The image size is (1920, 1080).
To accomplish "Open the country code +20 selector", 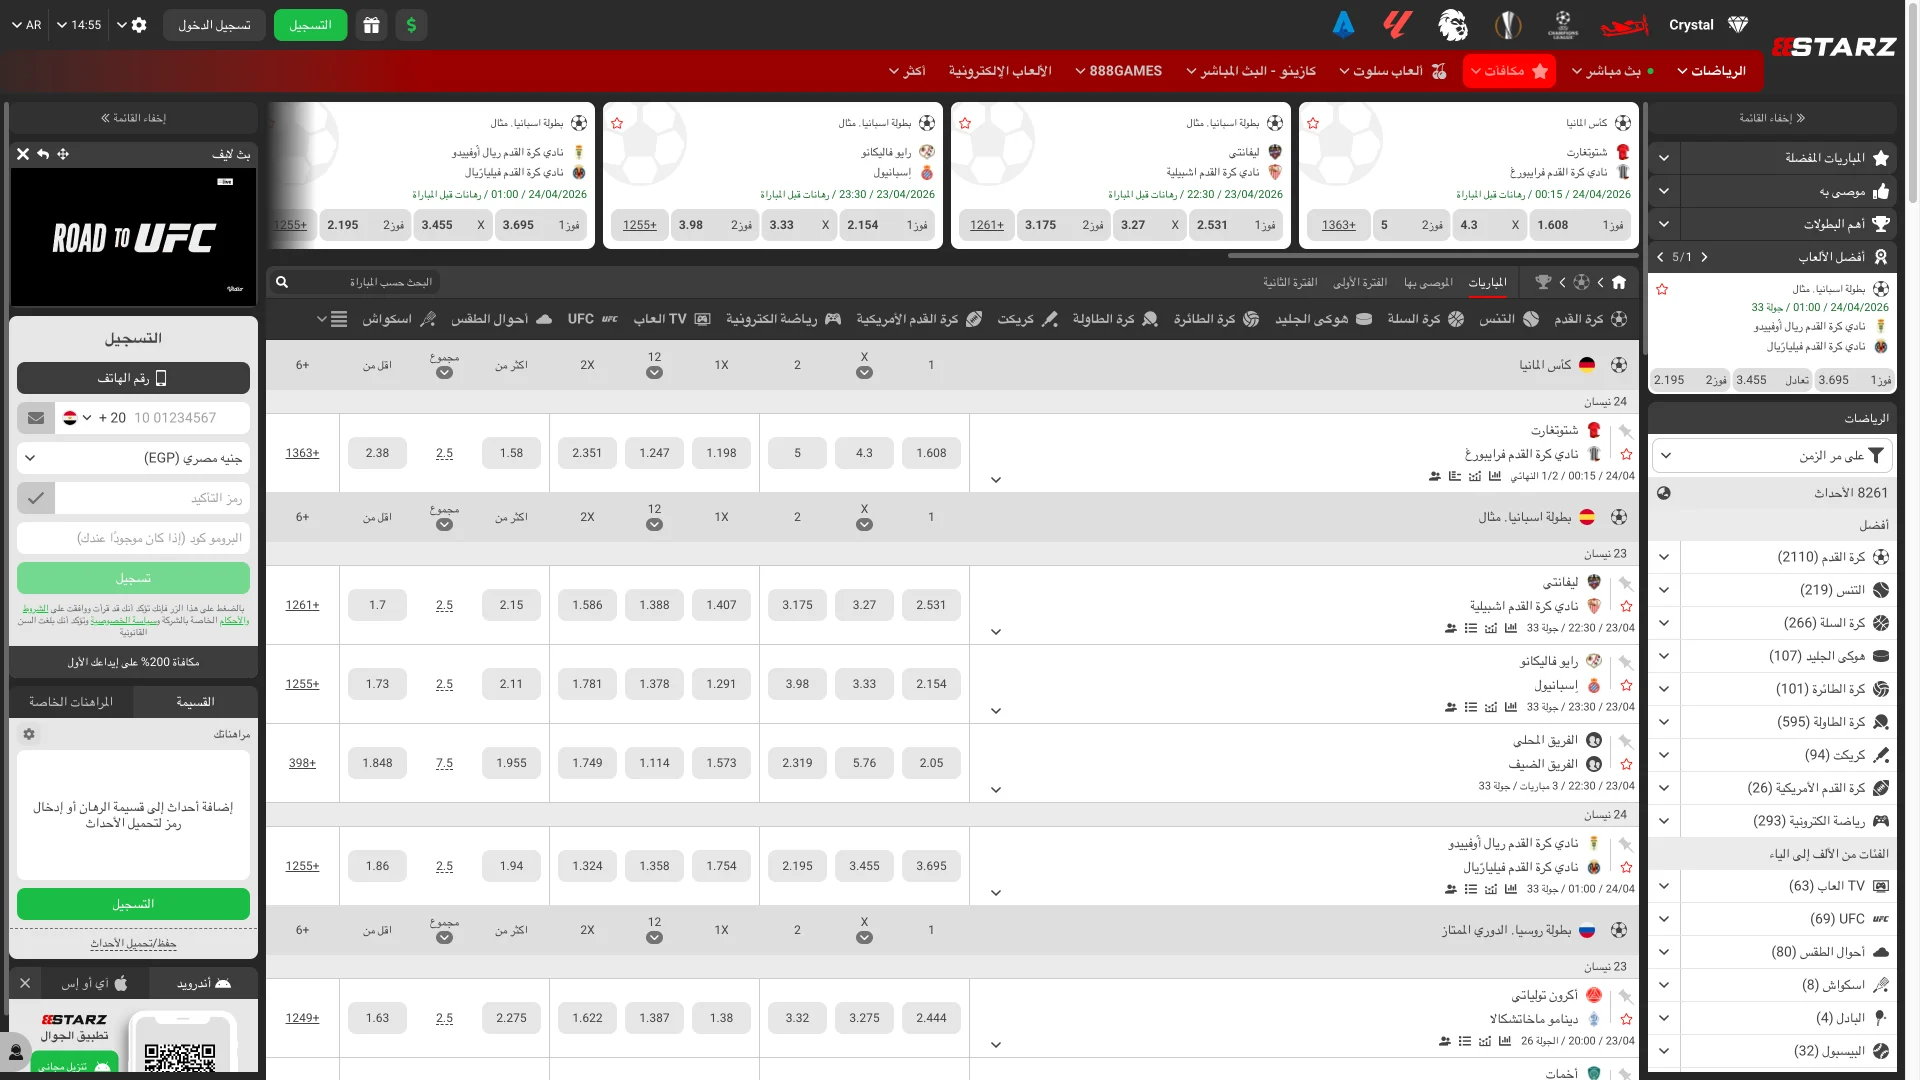I will coord(93,418).
